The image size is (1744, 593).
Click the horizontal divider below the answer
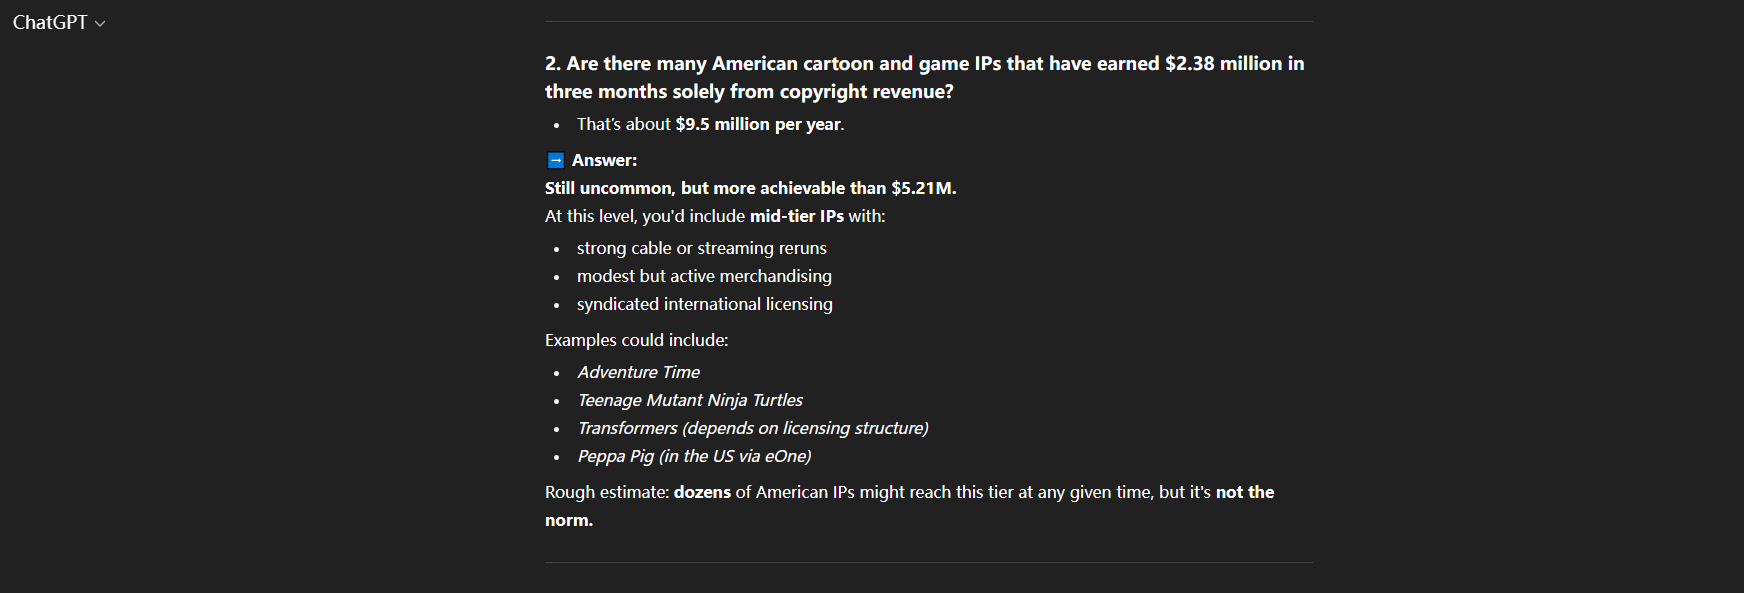pos(928,562)
